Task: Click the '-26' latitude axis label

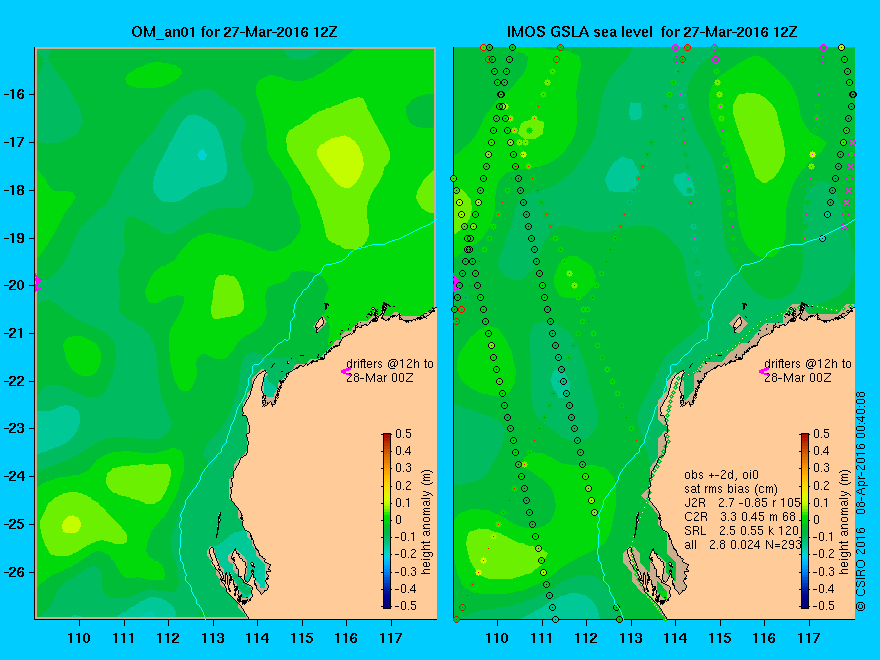Action: pos(14,572)
